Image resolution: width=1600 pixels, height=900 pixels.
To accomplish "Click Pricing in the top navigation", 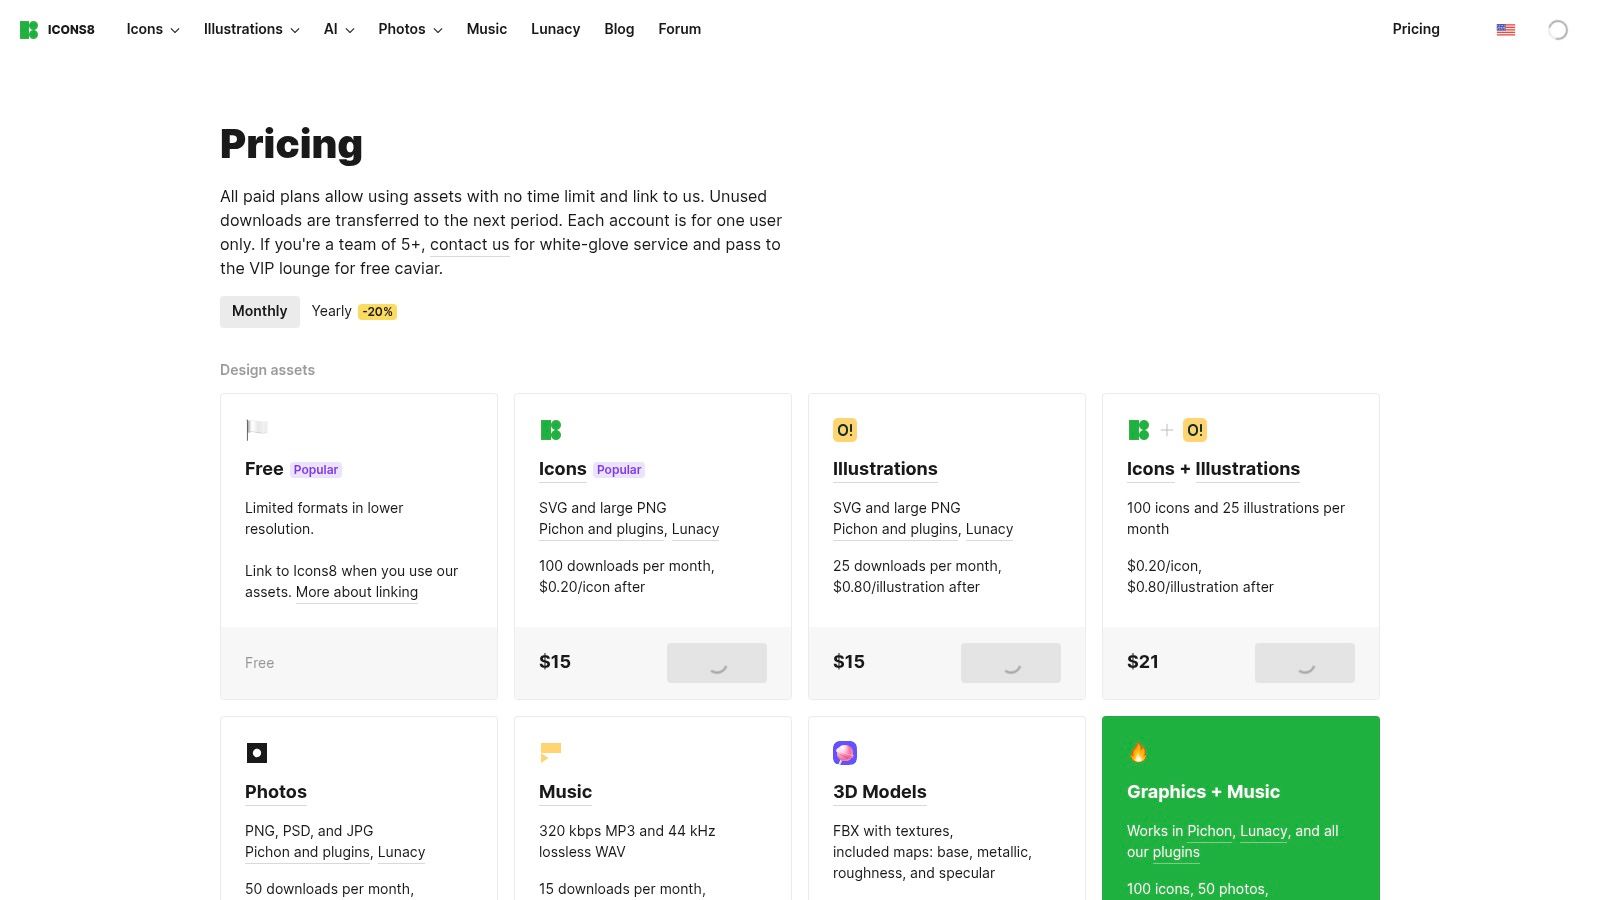I will pos(1416,30).
